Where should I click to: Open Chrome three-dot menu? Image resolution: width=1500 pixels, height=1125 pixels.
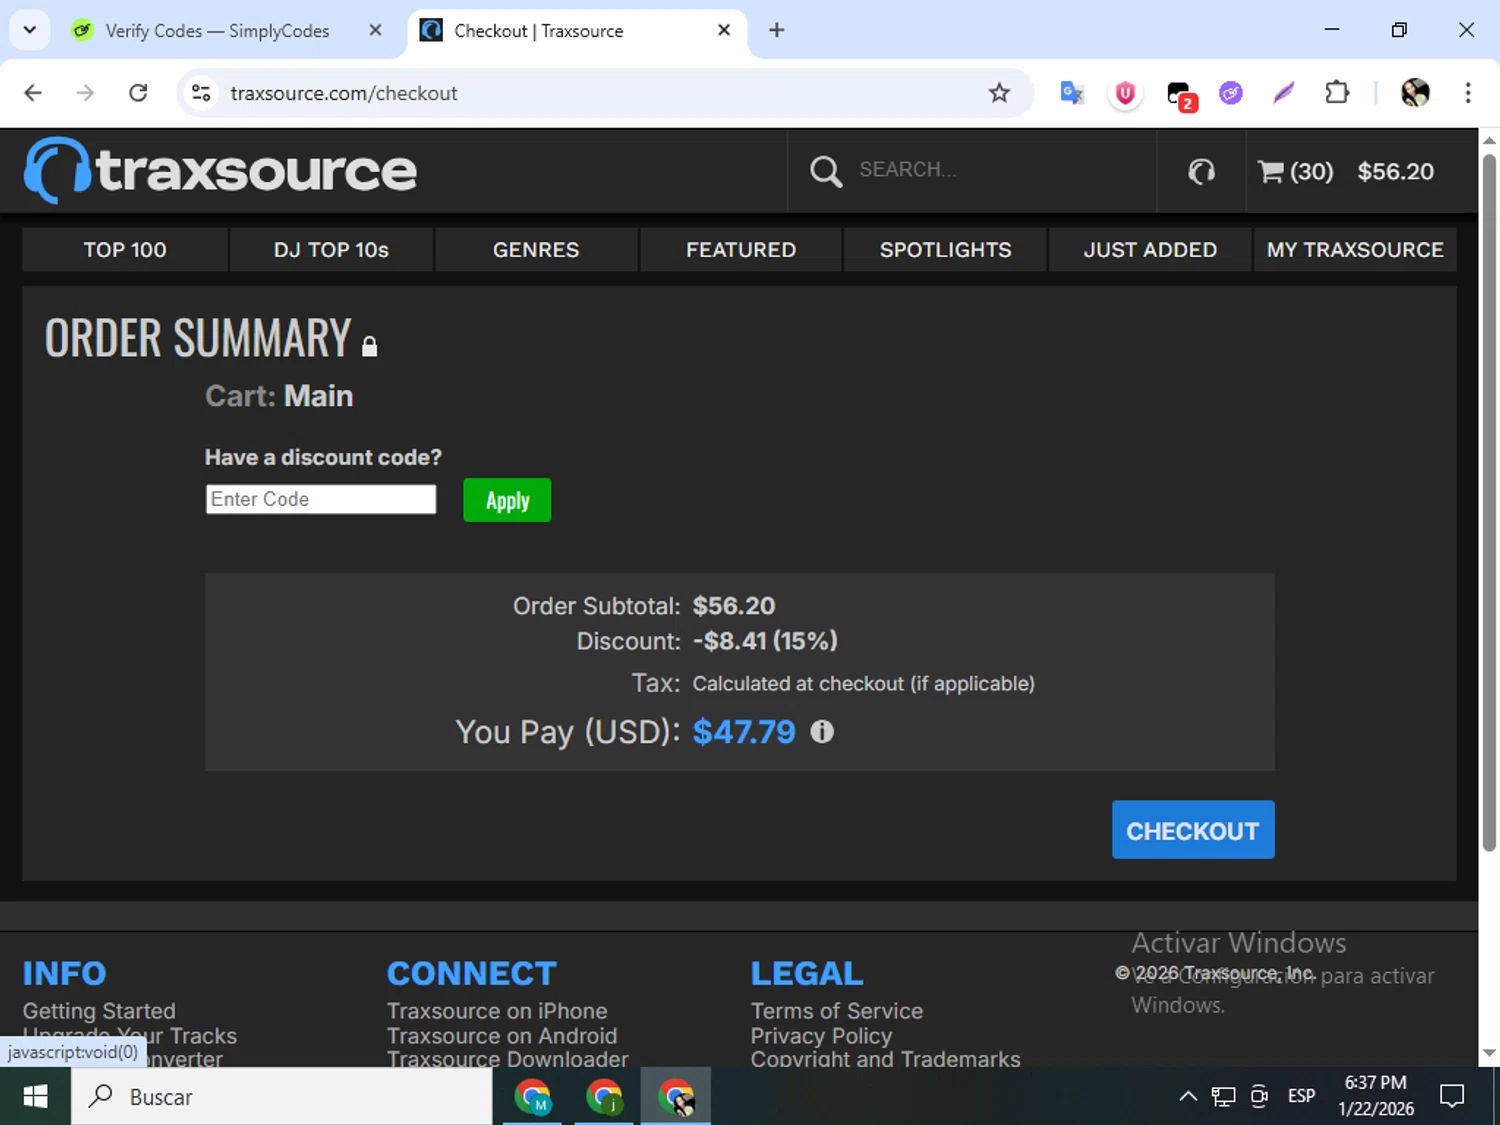coord(1468,93)
